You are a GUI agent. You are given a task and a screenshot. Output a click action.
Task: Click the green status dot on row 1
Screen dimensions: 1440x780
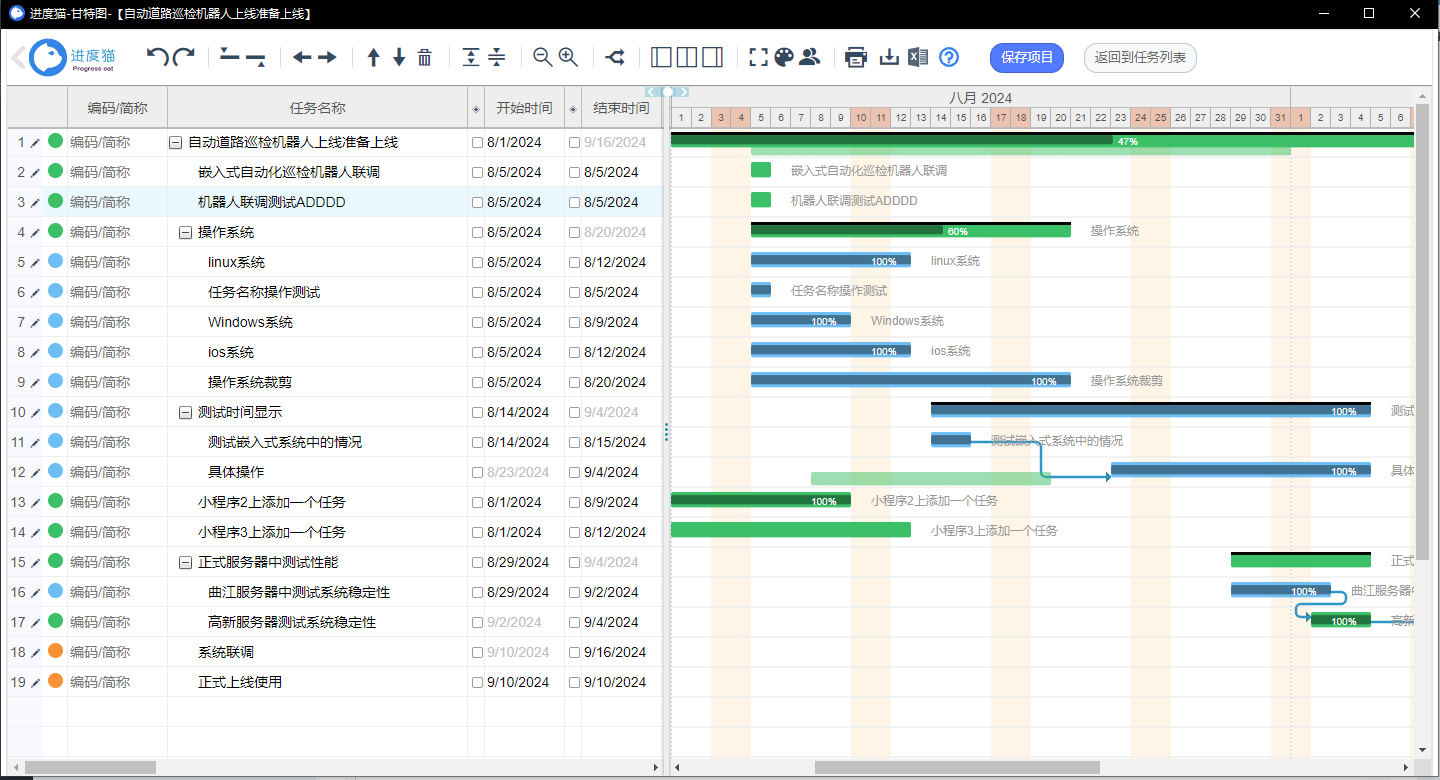[56, 141]
